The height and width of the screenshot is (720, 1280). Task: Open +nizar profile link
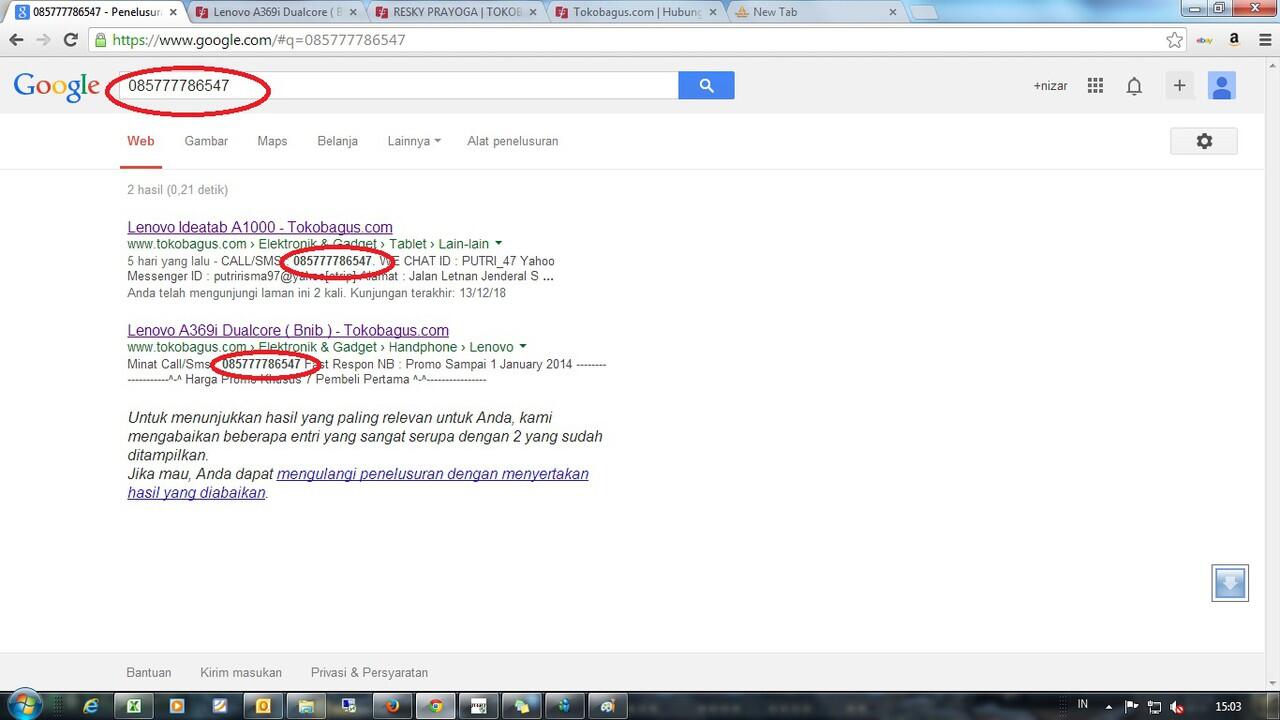coord(1050,86)
